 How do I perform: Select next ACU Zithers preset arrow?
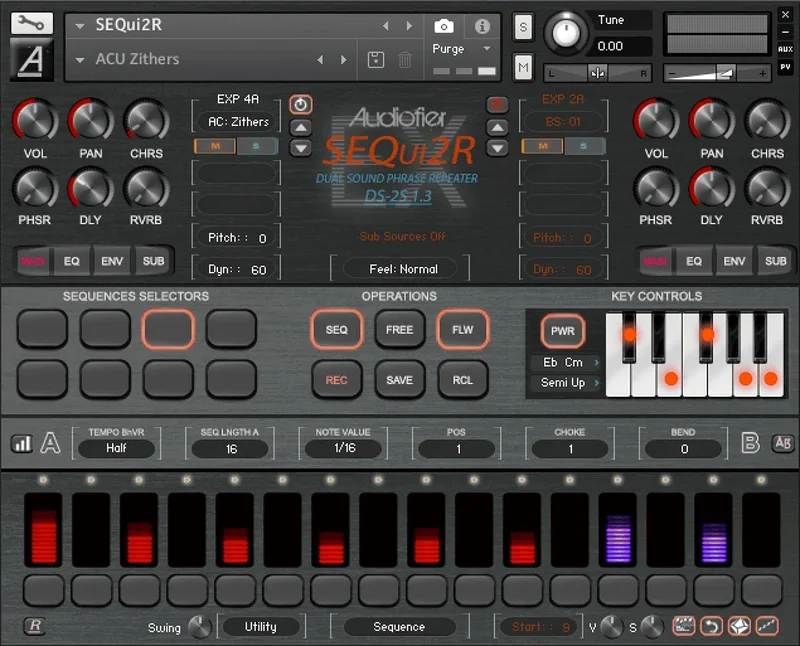pos(344,60)
